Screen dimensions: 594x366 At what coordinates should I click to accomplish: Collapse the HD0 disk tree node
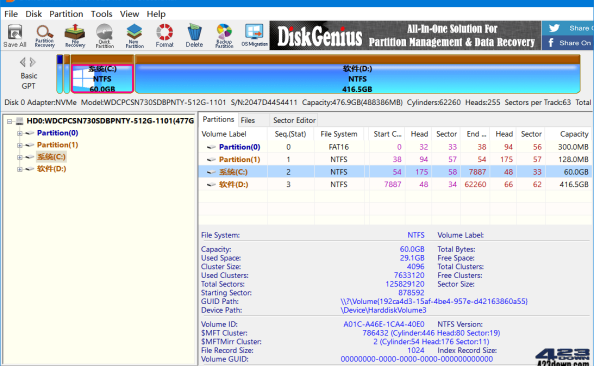point(9,121)
